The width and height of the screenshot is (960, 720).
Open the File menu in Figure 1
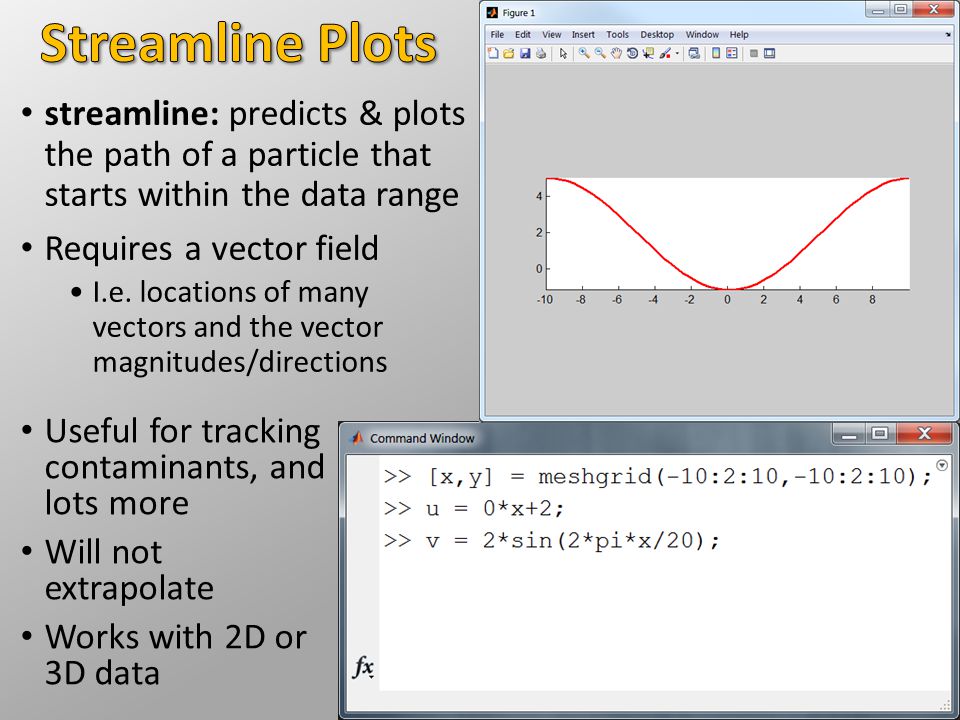(x=497, y=35)
